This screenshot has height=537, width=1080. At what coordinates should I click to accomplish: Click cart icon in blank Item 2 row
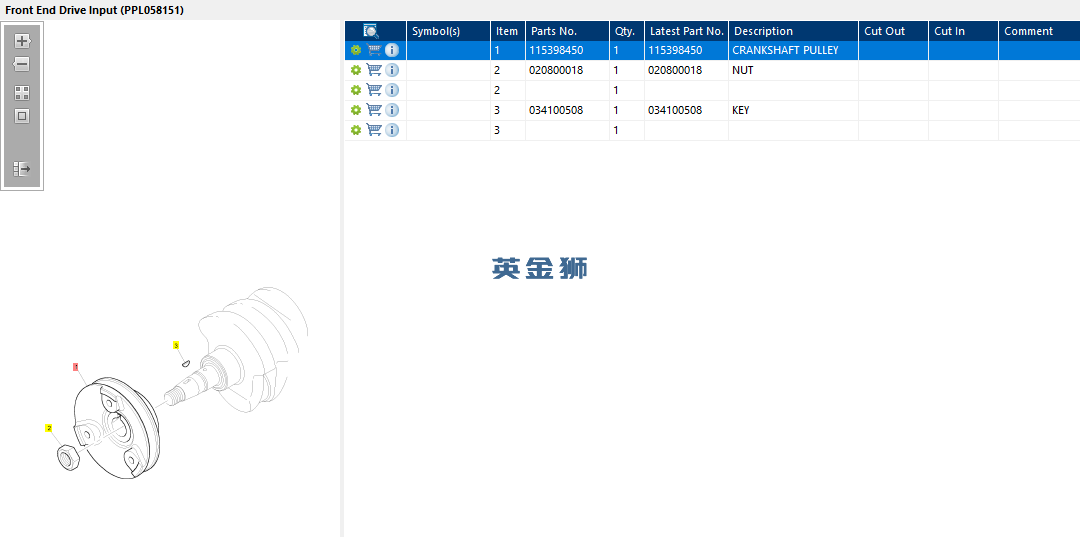point(374,90)
